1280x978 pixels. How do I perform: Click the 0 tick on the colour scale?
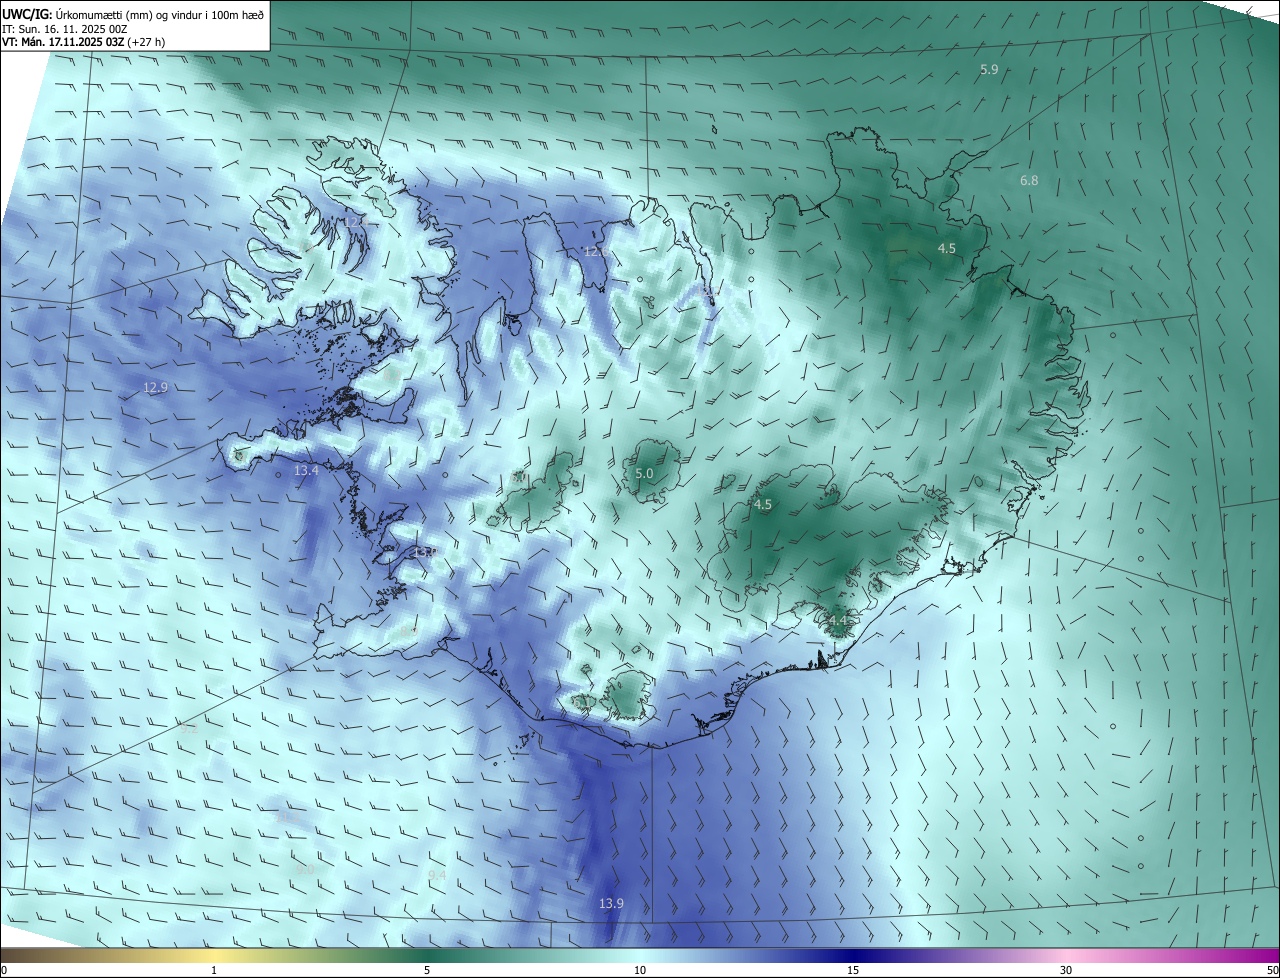click(4, 970)
